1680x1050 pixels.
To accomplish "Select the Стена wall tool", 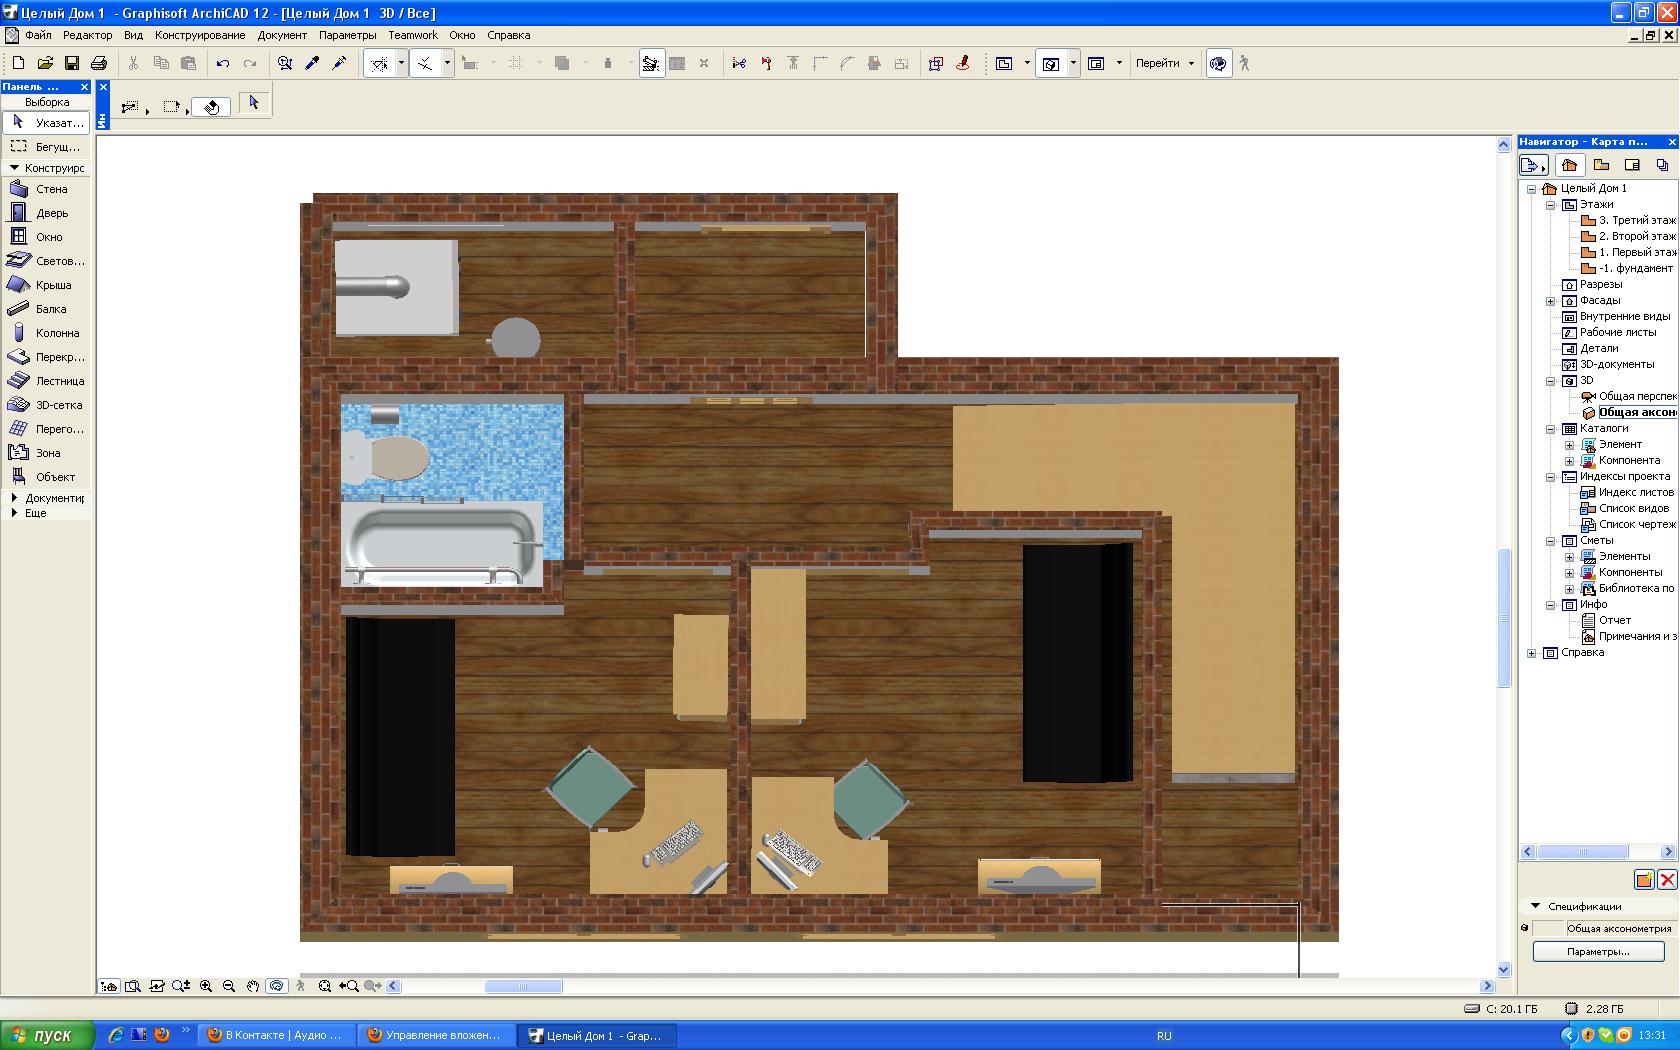I will (x=46, y=189).
